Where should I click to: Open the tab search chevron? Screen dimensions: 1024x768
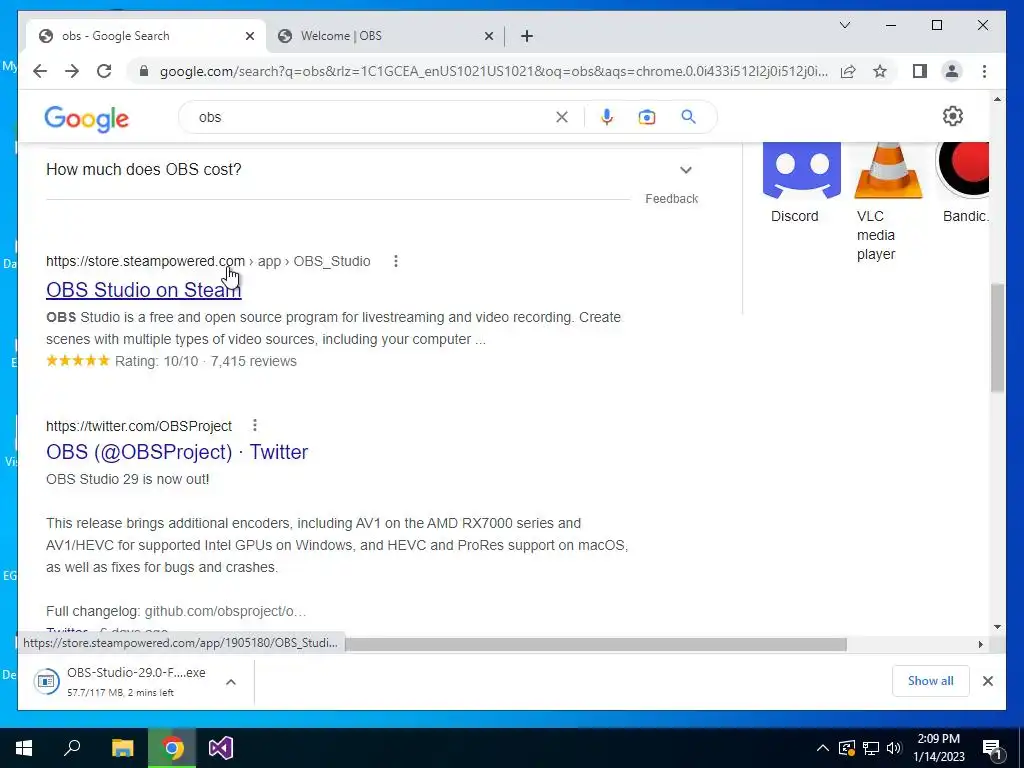click(x=844, y=25)
